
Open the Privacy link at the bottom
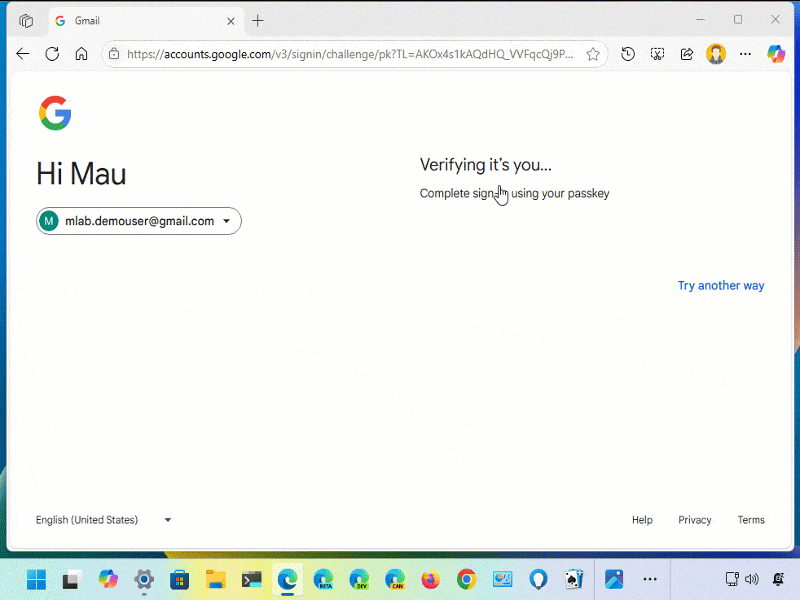(x=695, y=519)
